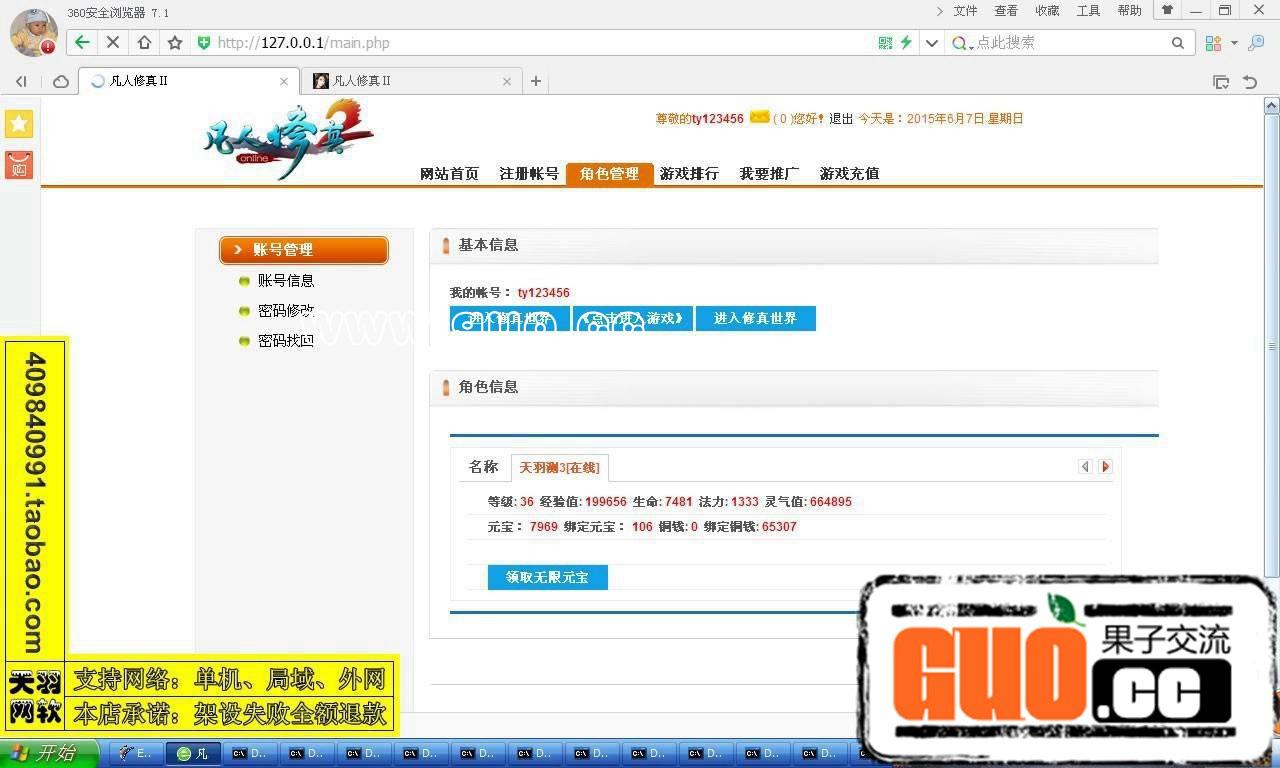Open the 账号信息 sidebar link

pos(286,281)
